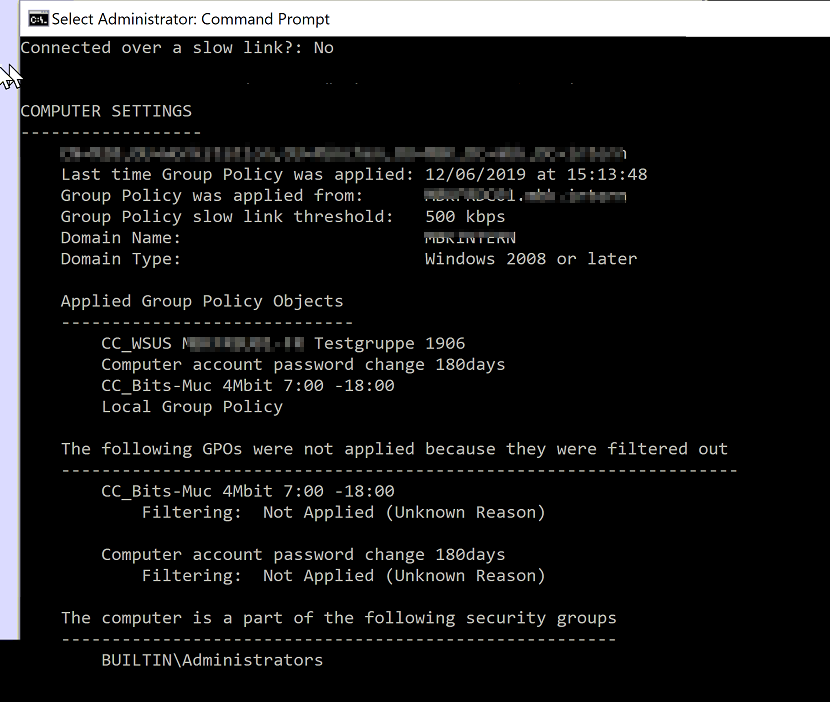Click the filtered-out 'CC_Bits-Muc 4Mbit' entry

coord(248,491)
